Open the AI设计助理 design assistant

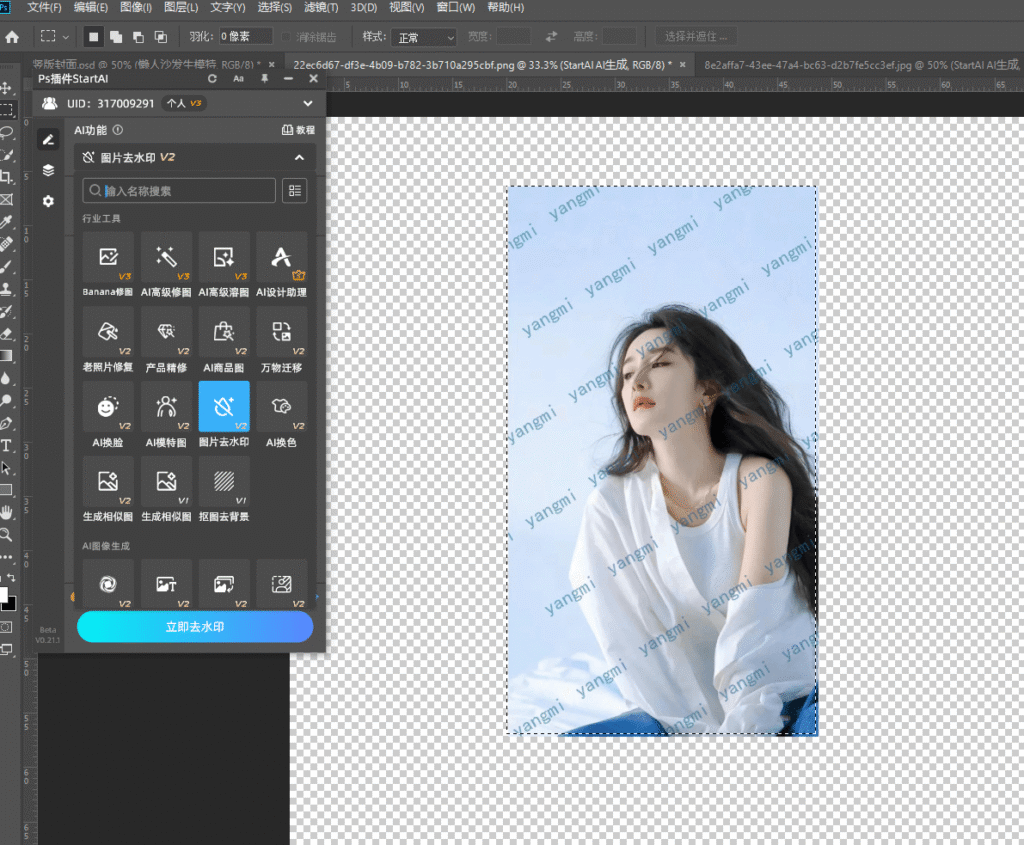click(x=281, y=258)
